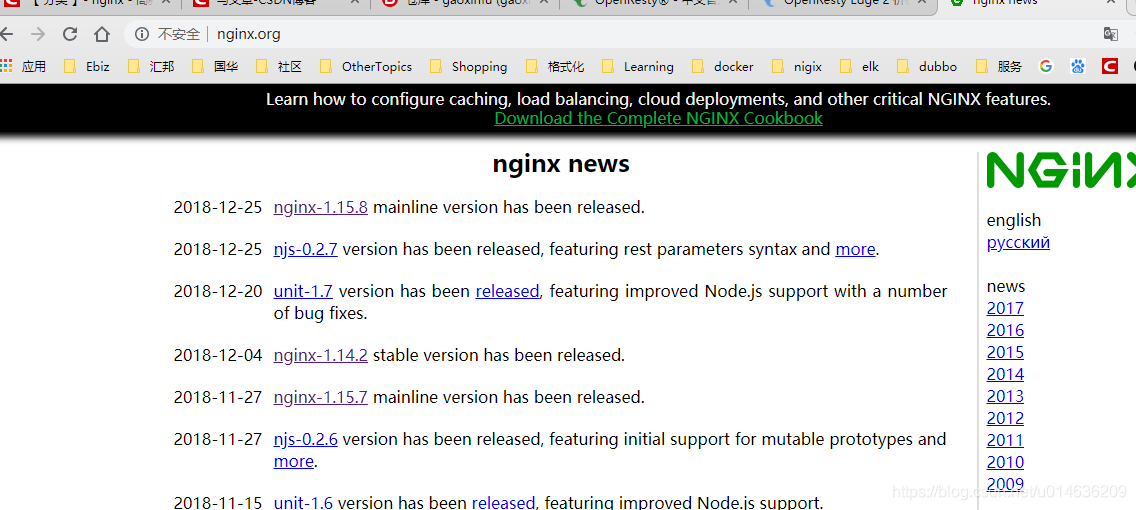Open the 2010 news archive

pyautogui.click(x=1005, y=462)
